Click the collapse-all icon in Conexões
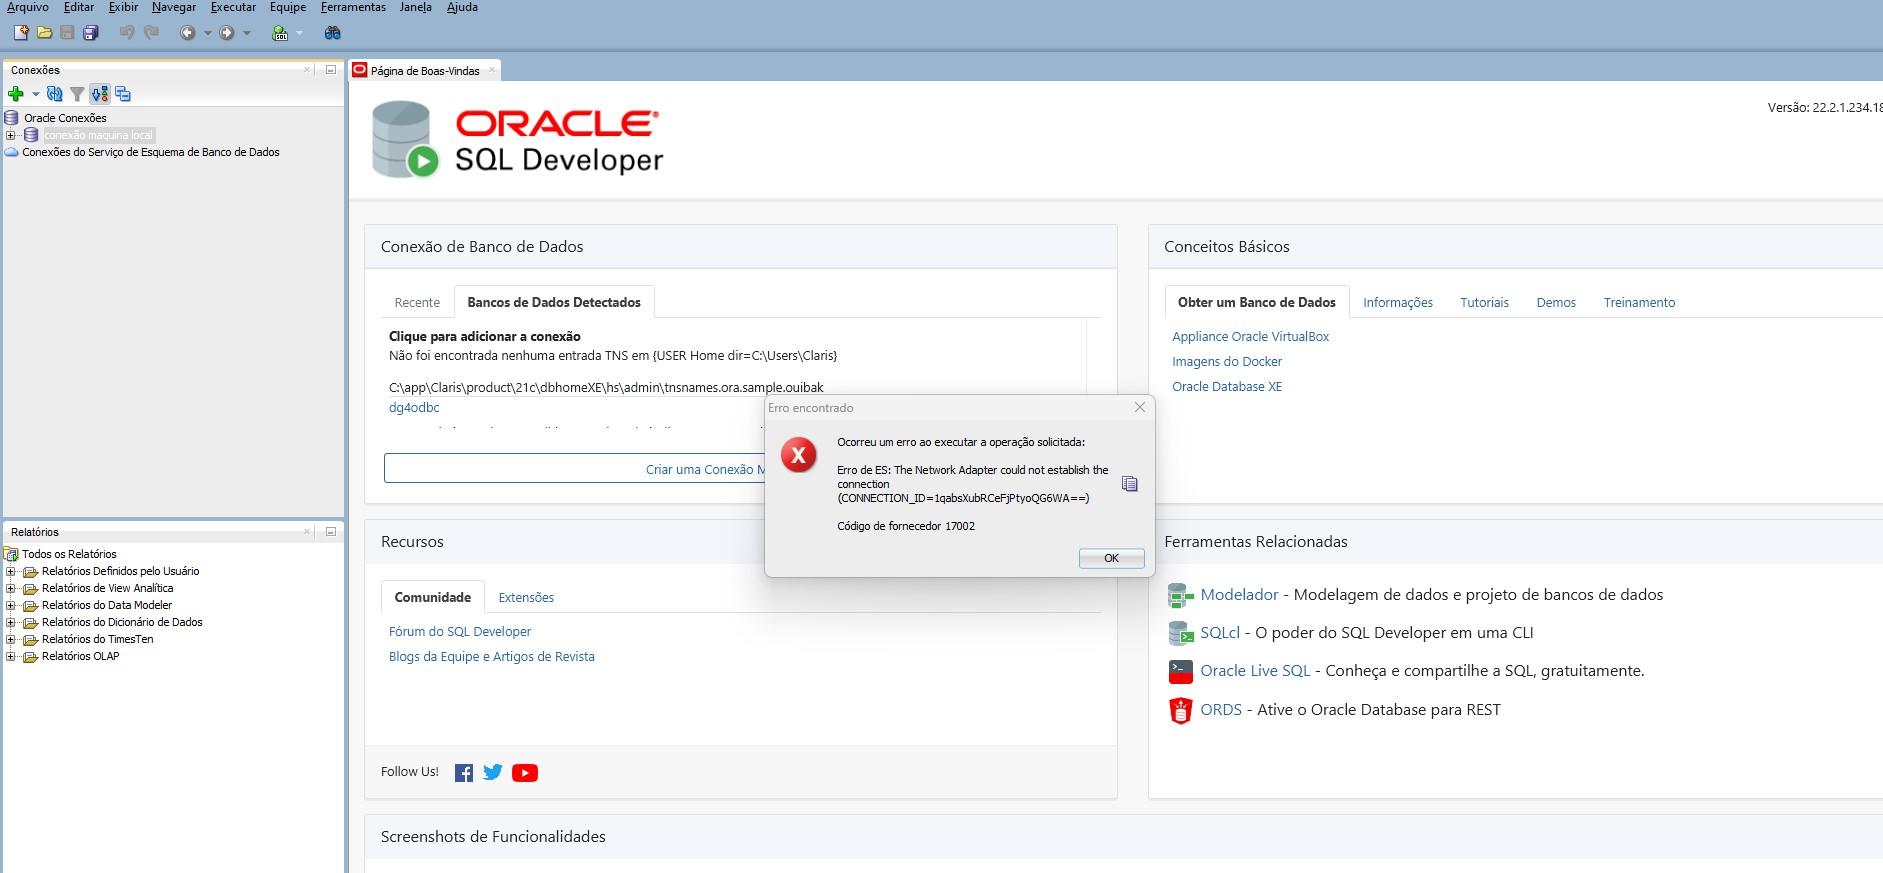The width and height of the screenshot is (1883, 873). [x=123, y=94]
